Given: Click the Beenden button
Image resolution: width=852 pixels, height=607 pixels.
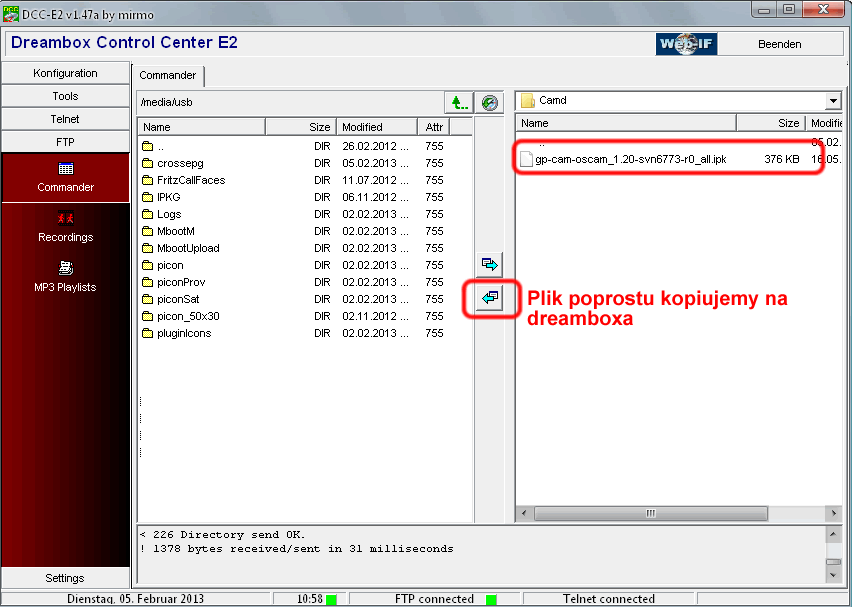Looking at the screenshot, I should [x=778, y=44].
